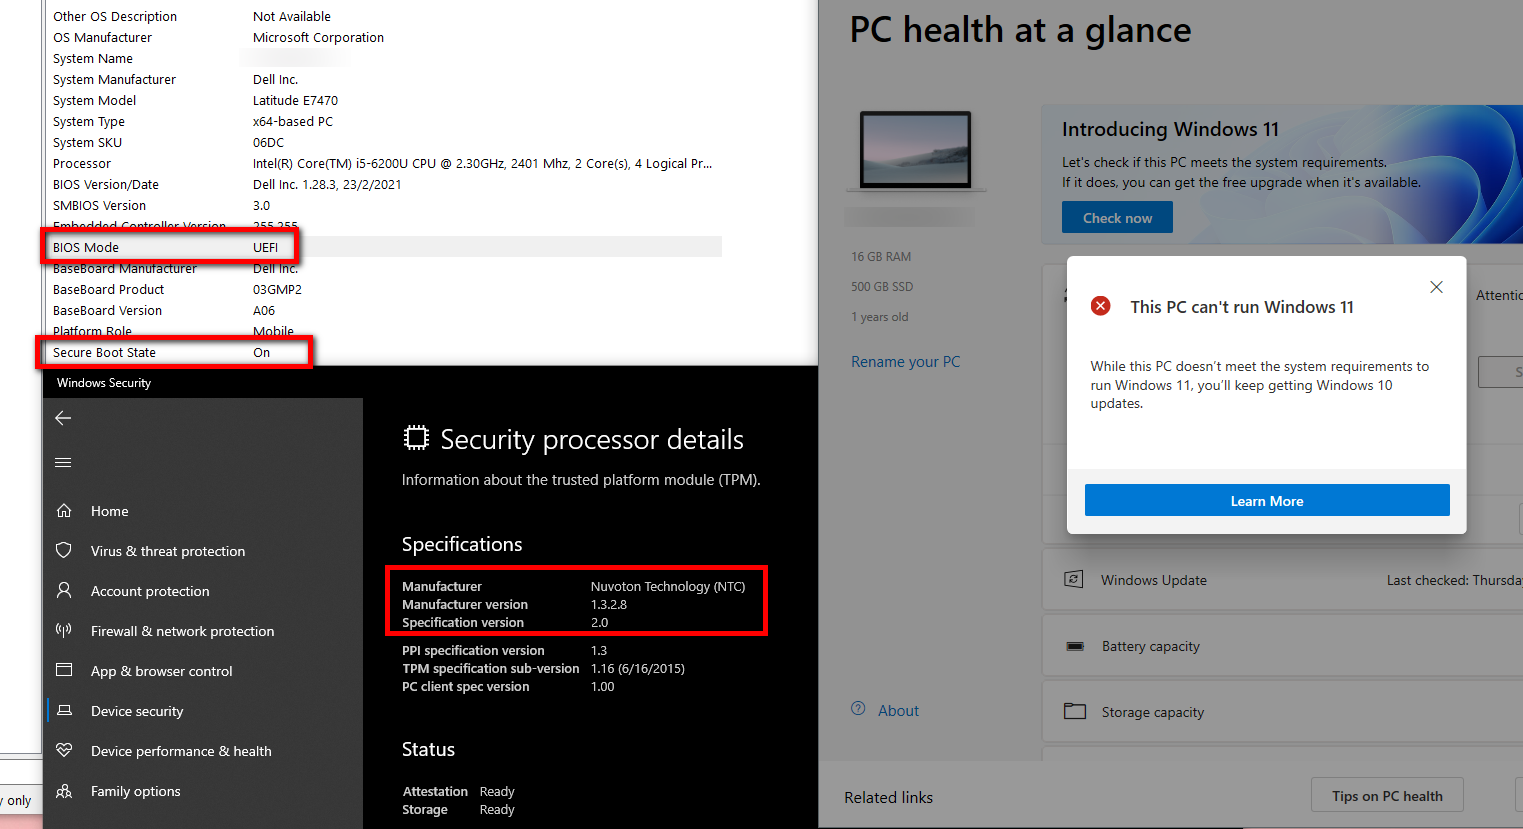Open Firewall & network protection icon
The image size is (1523, 829).
64,630
